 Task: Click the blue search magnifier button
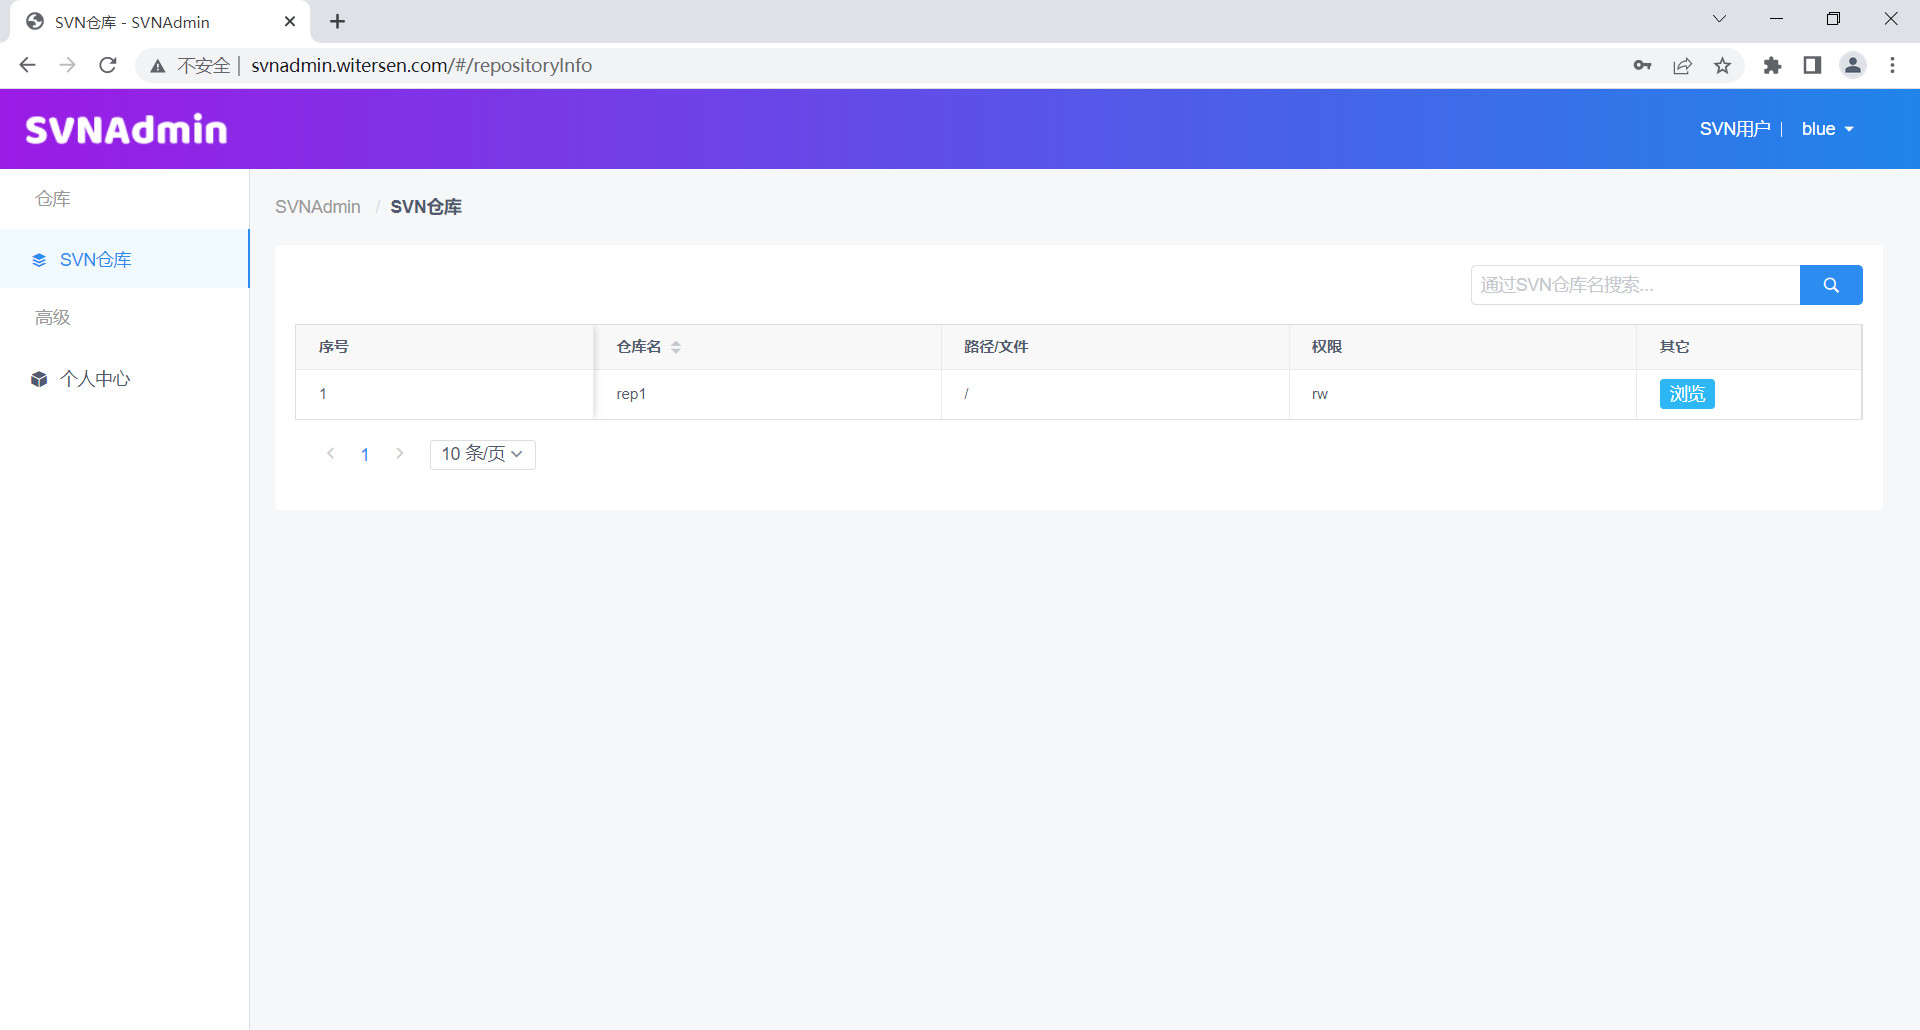[1830, 285]
